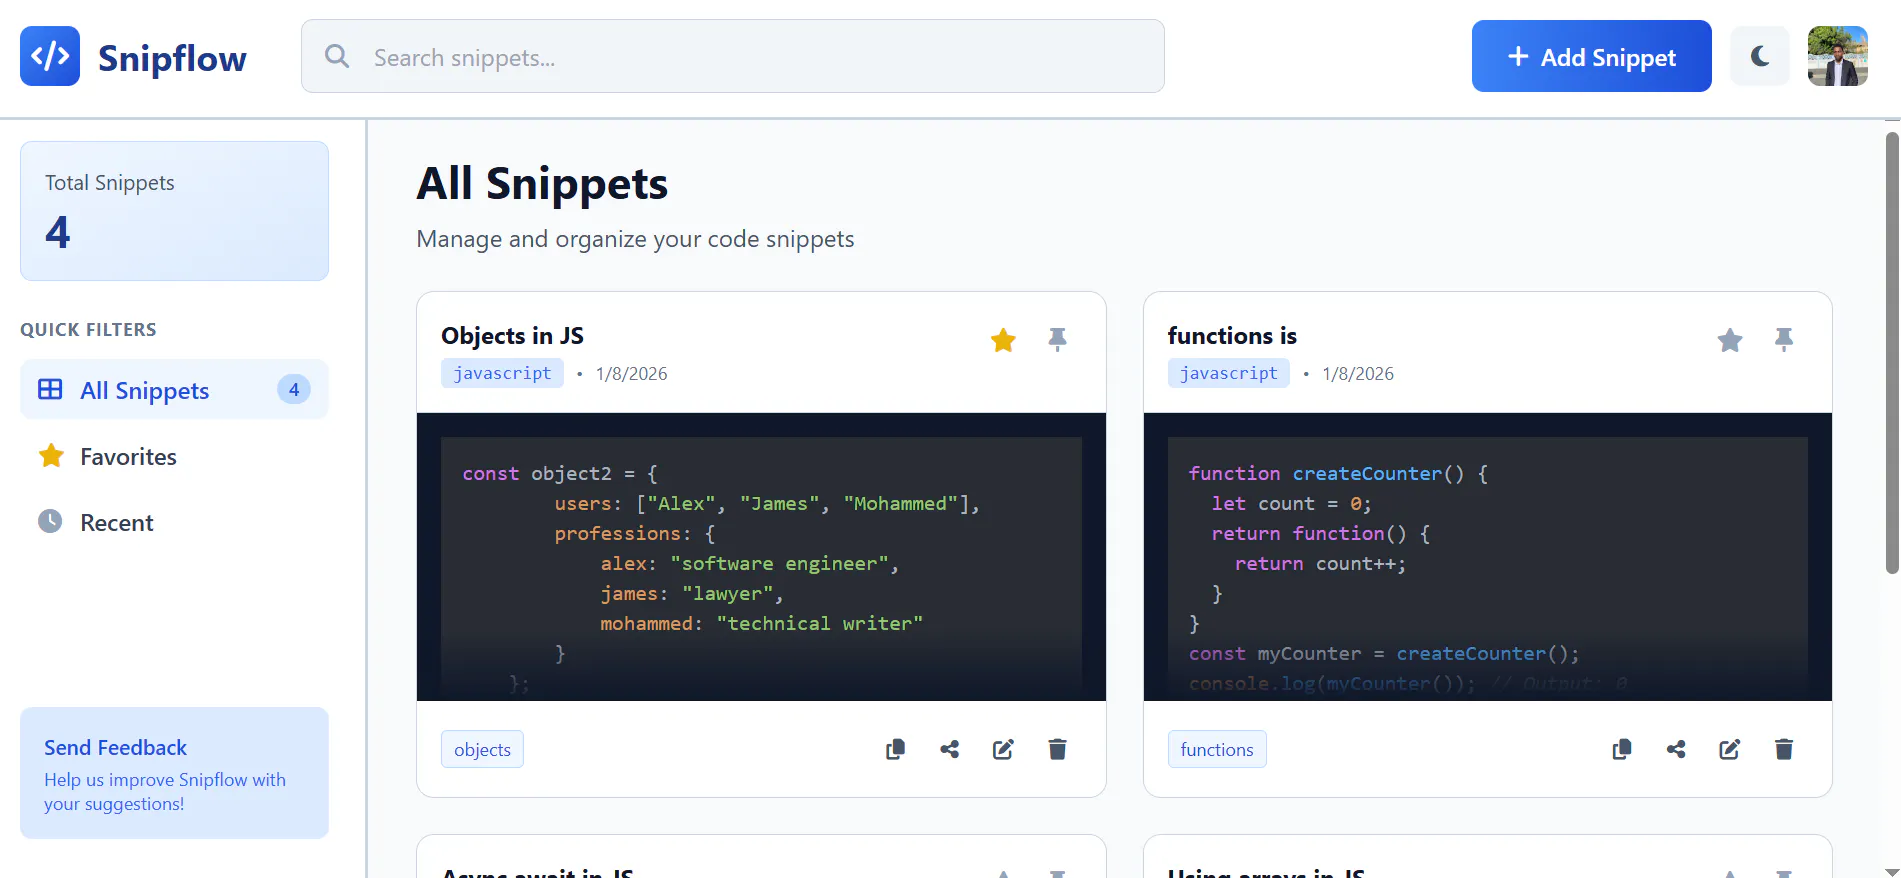Toggle favorite star on functions is snippet

coord(1730,340)
